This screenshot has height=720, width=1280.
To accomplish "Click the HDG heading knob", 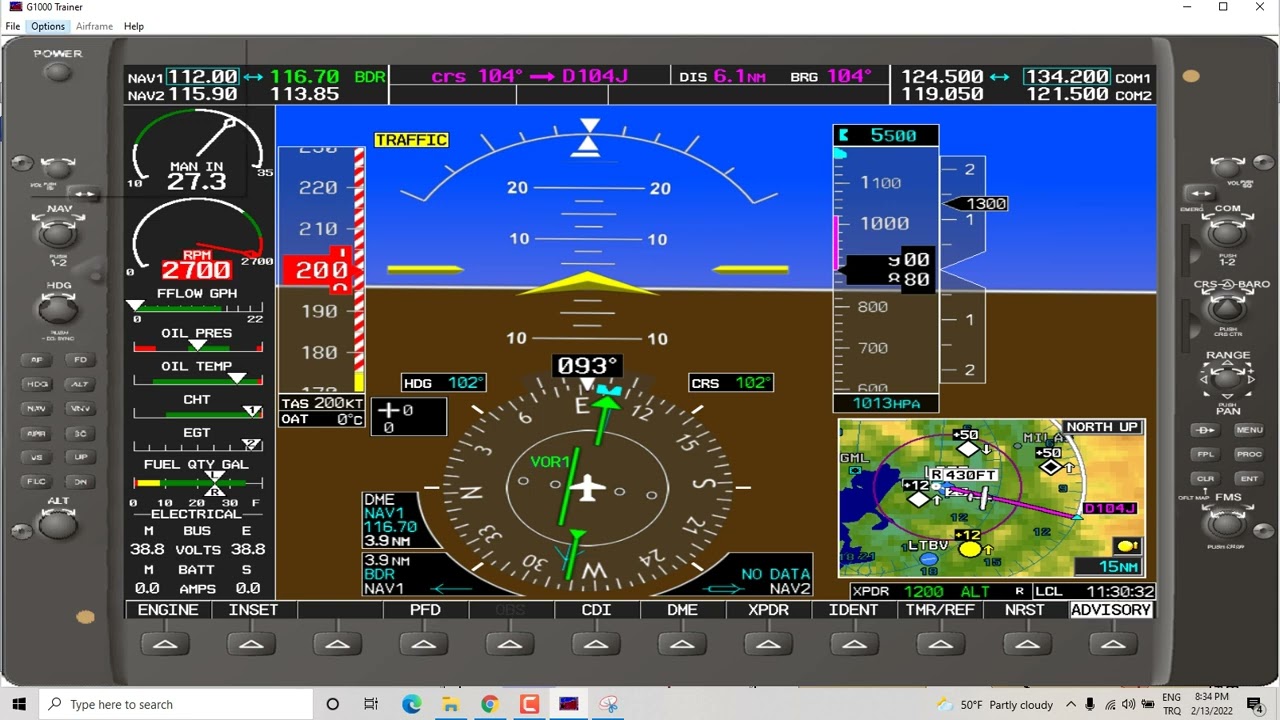I will pyautogui.click(x=58, y=310).
